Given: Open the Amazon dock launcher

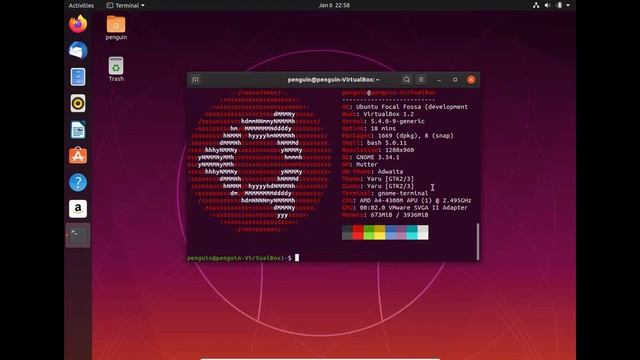Looking at the screenshot, I should click(78, 209).
